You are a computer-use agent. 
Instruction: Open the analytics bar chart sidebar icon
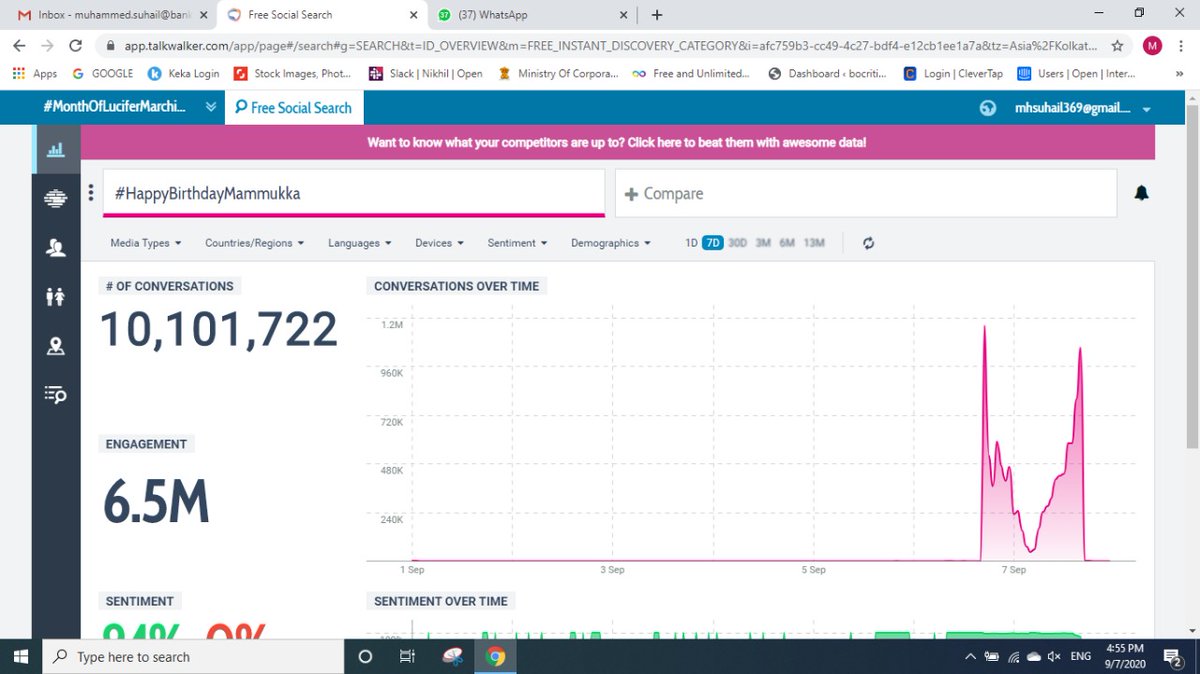pyautogui.click(x=55, y=150)
